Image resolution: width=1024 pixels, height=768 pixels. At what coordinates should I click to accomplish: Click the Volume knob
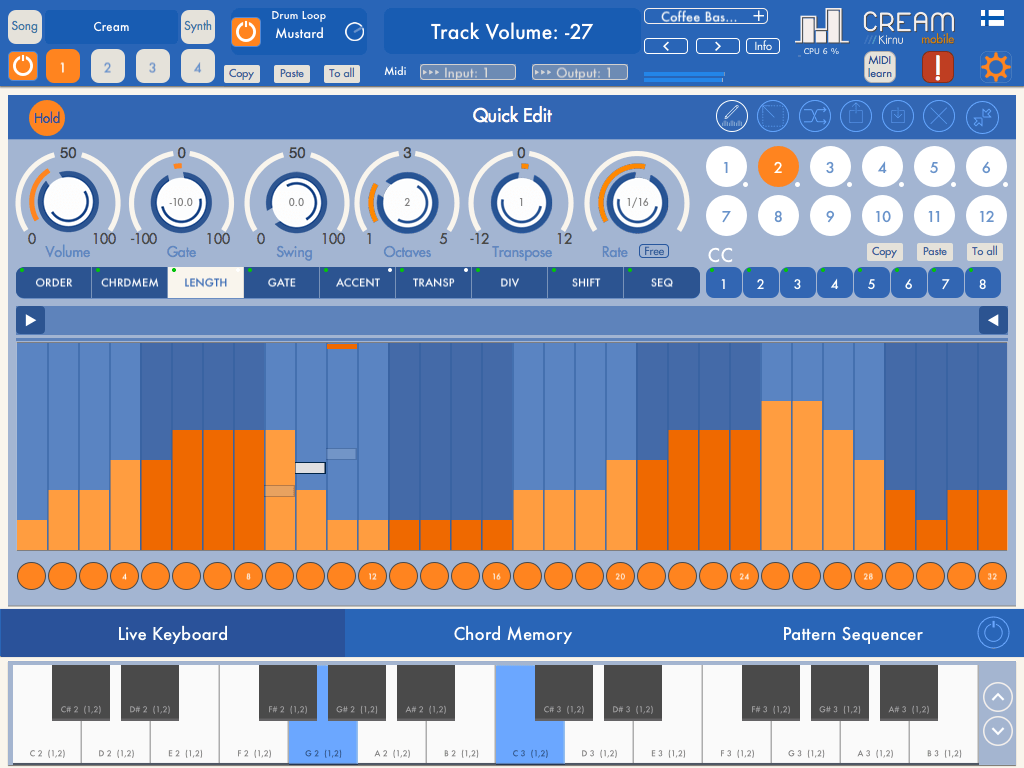click(68, 202)
